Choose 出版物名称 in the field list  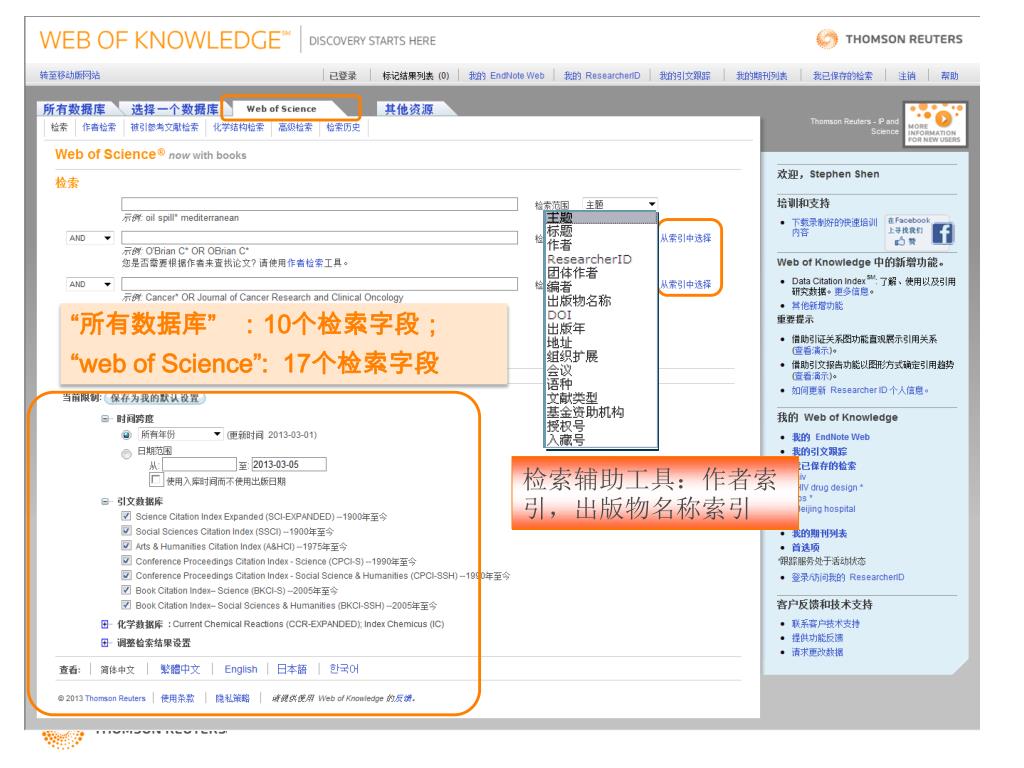(x=579, y=301)
